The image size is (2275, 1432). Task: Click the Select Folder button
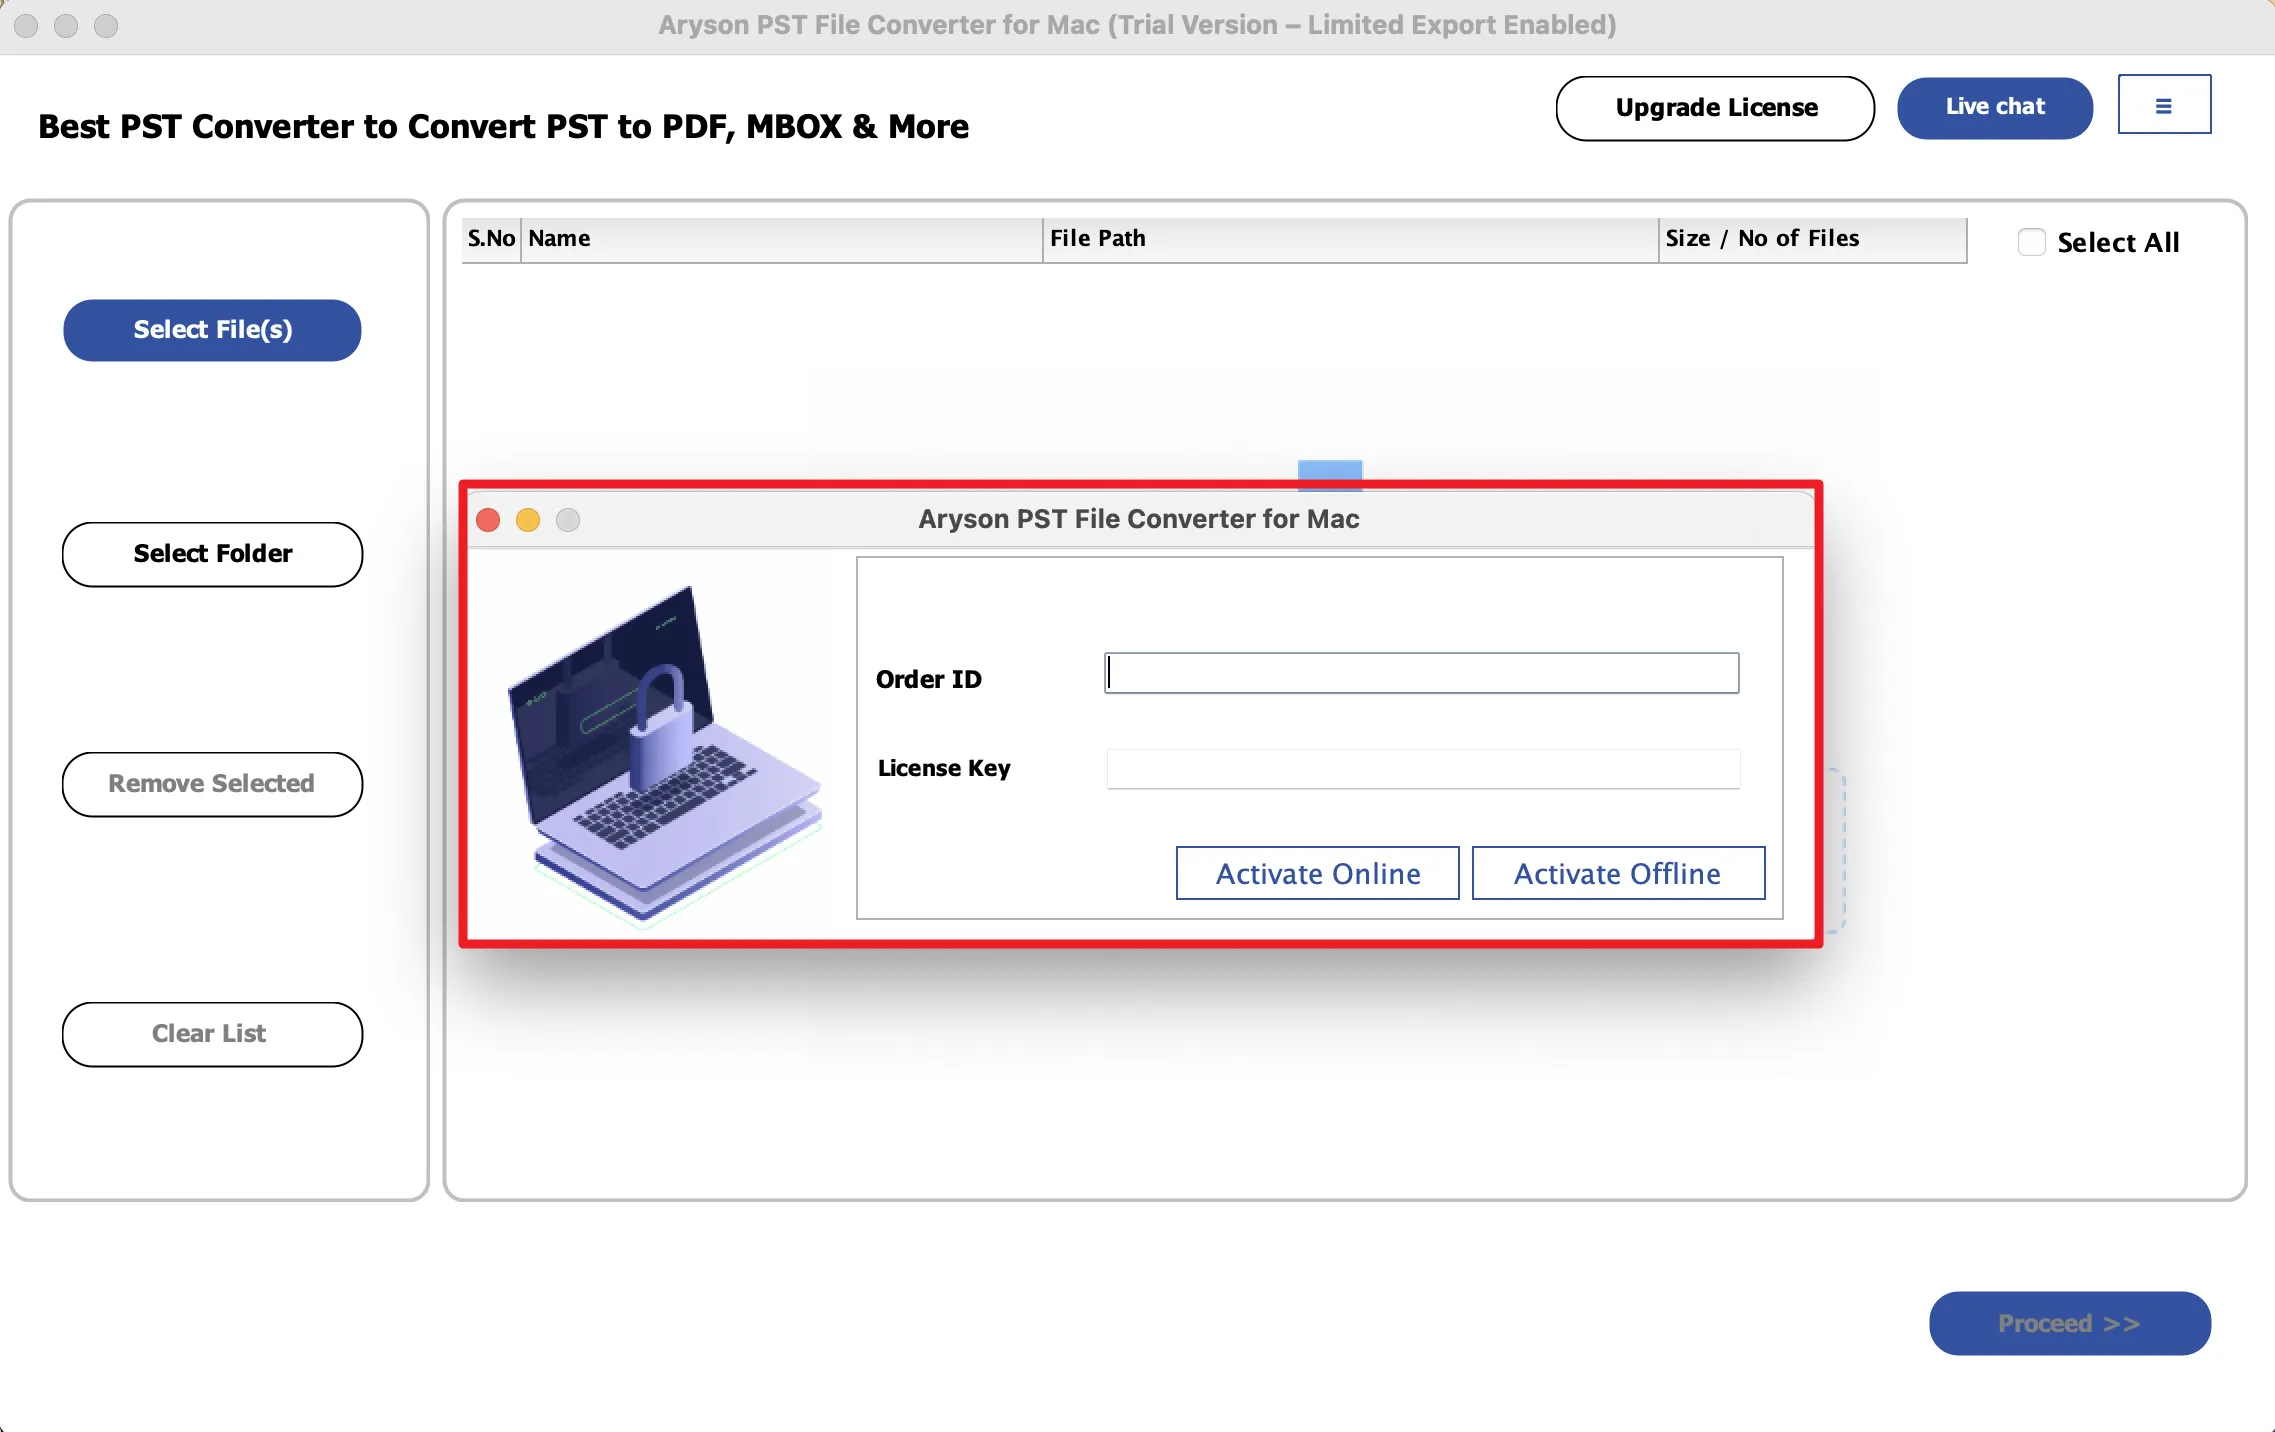pos(212,554)
